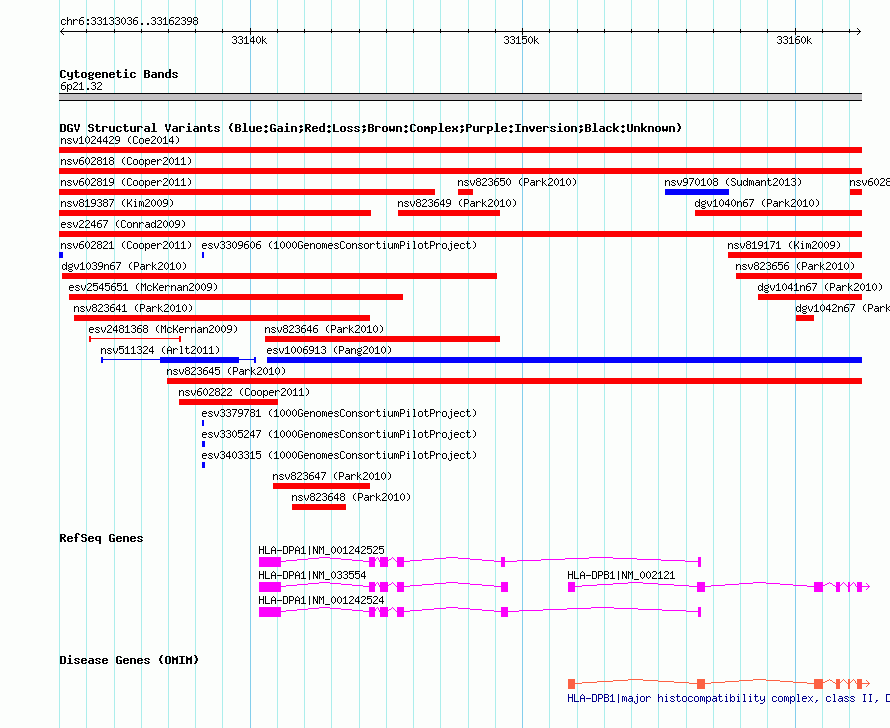Select nsv511324 (Arlt2011) gain label
890x728 pixels.
(x=160, y=350)
